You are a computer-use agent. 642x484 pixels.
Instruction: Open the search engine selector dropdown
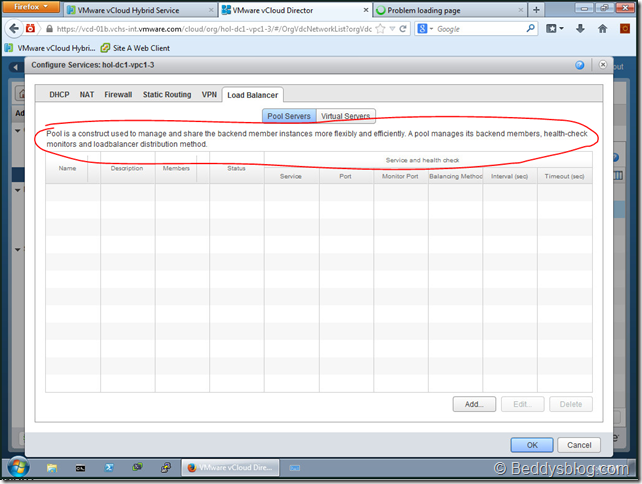pos(425,29)
